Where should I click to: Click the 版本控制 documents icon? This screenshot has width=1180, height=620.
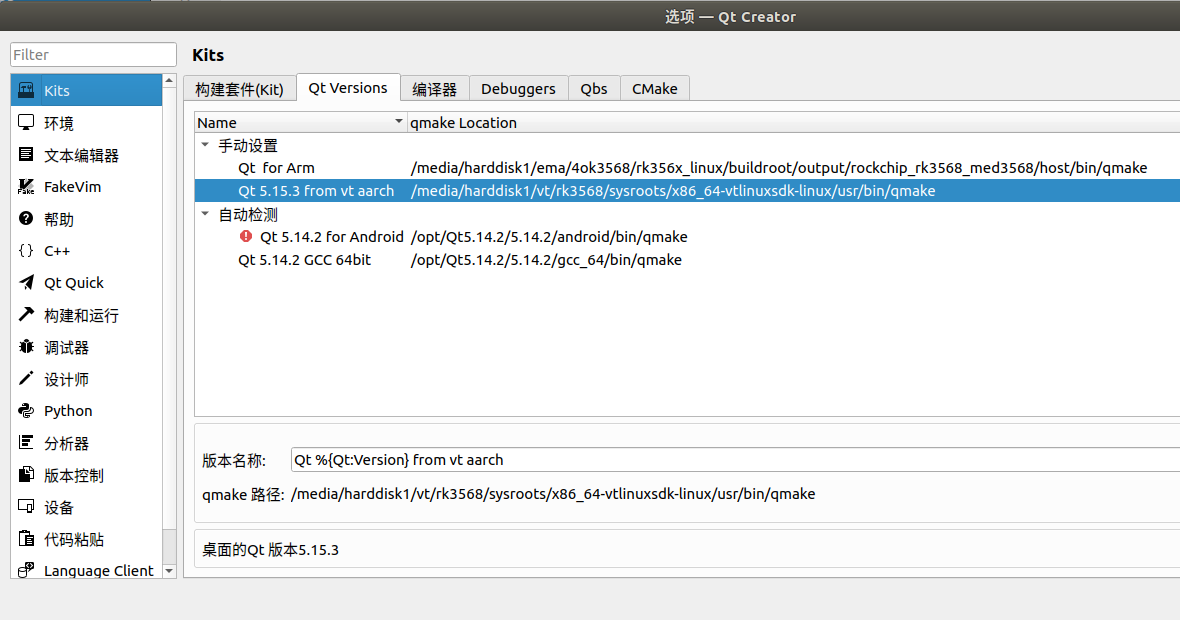coord(26,474)
